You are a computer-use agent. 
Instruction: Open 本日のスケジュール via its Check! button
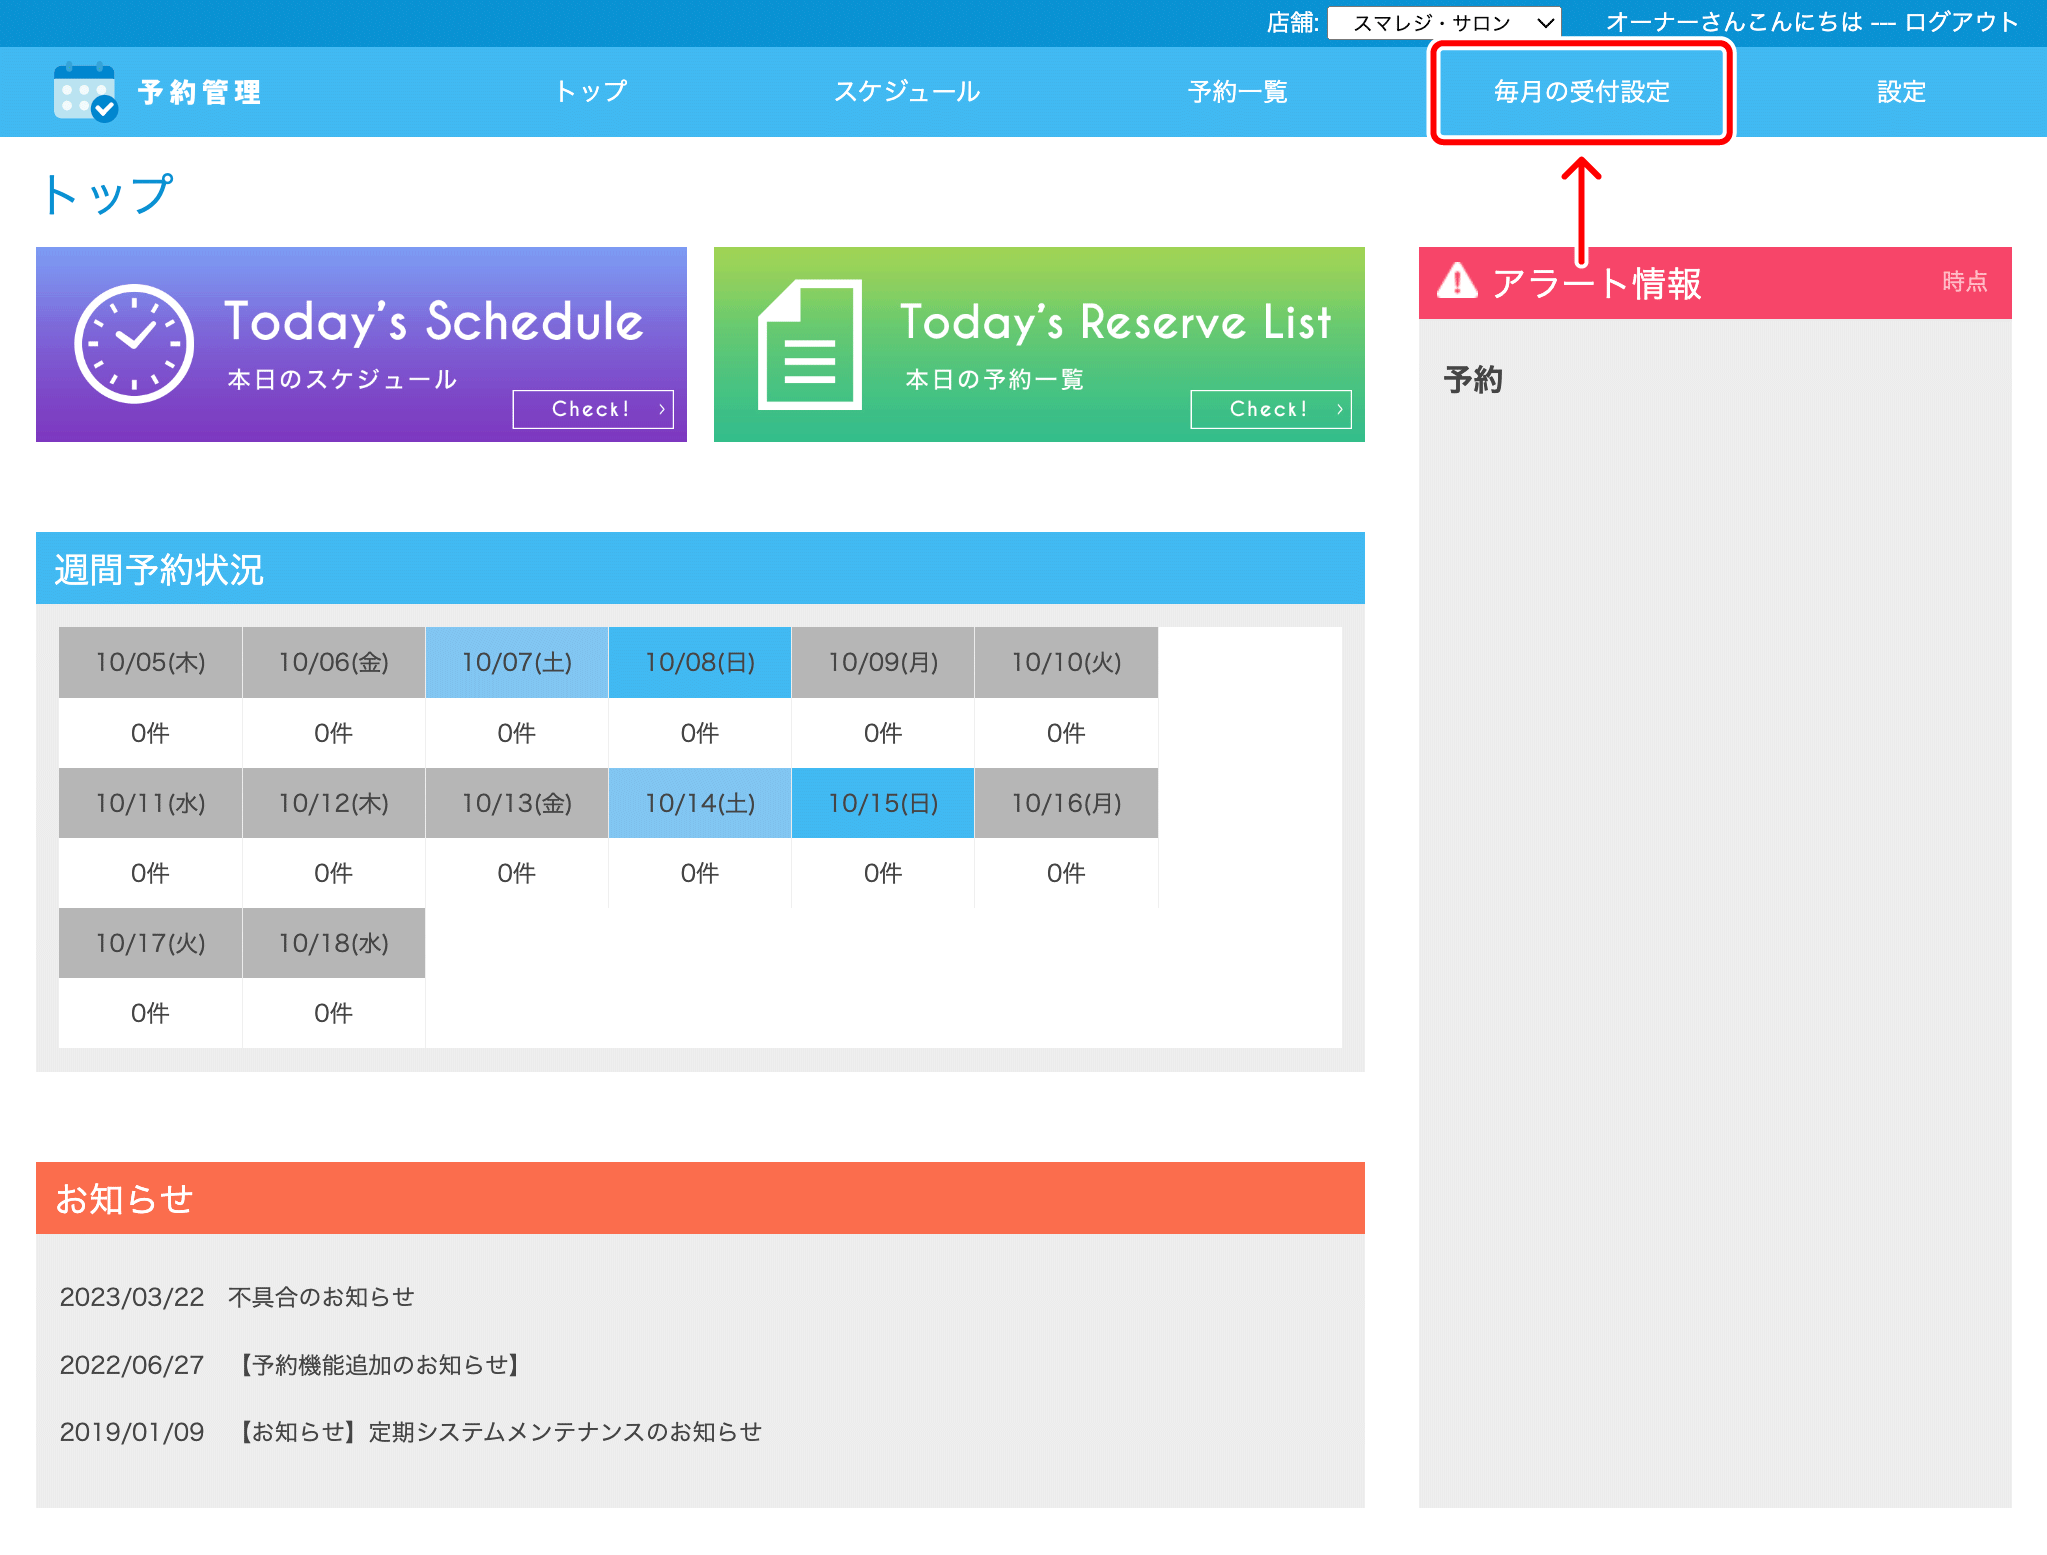click(593, 408)
